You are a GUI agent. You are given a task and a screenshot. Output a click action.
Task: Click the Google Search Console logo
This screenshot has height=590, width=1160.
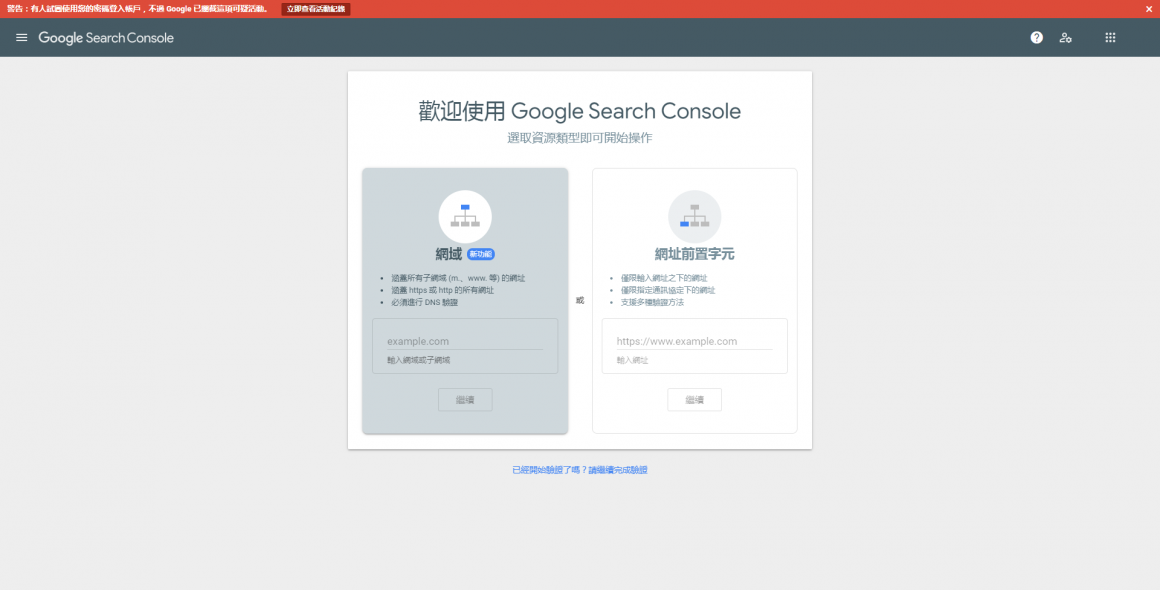click(106, 38)
